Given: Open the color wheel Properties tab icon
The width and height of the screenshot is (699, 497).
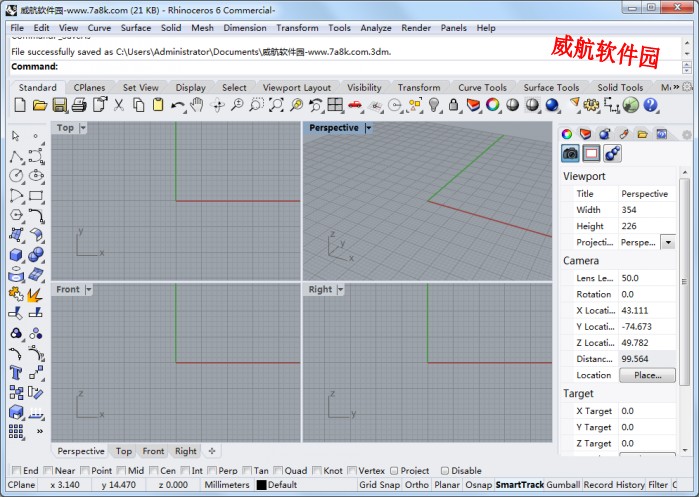Looking at the screenshot, I should pyautogui.click(x=567, y=134).
